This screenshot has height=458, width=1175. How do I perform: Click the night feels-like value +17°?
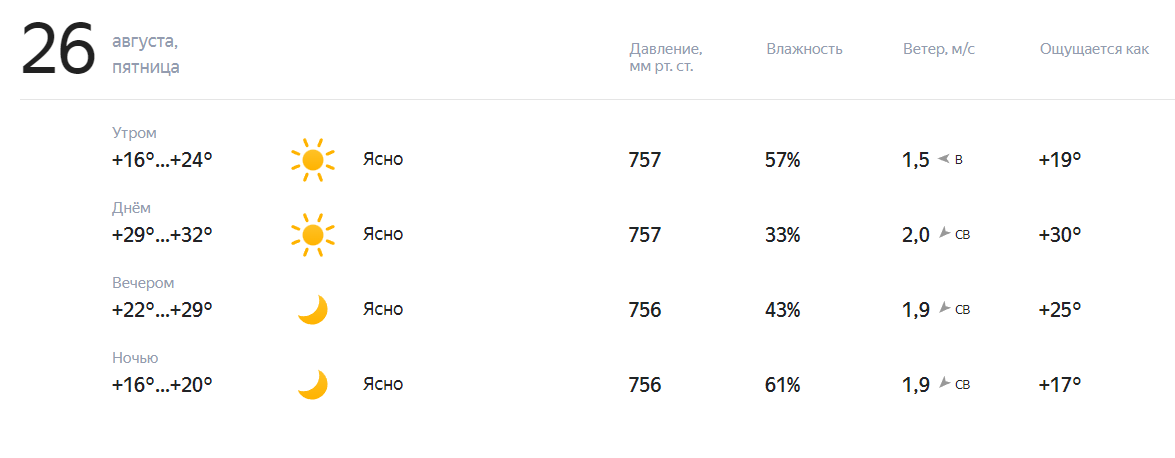coord(1060,385)
